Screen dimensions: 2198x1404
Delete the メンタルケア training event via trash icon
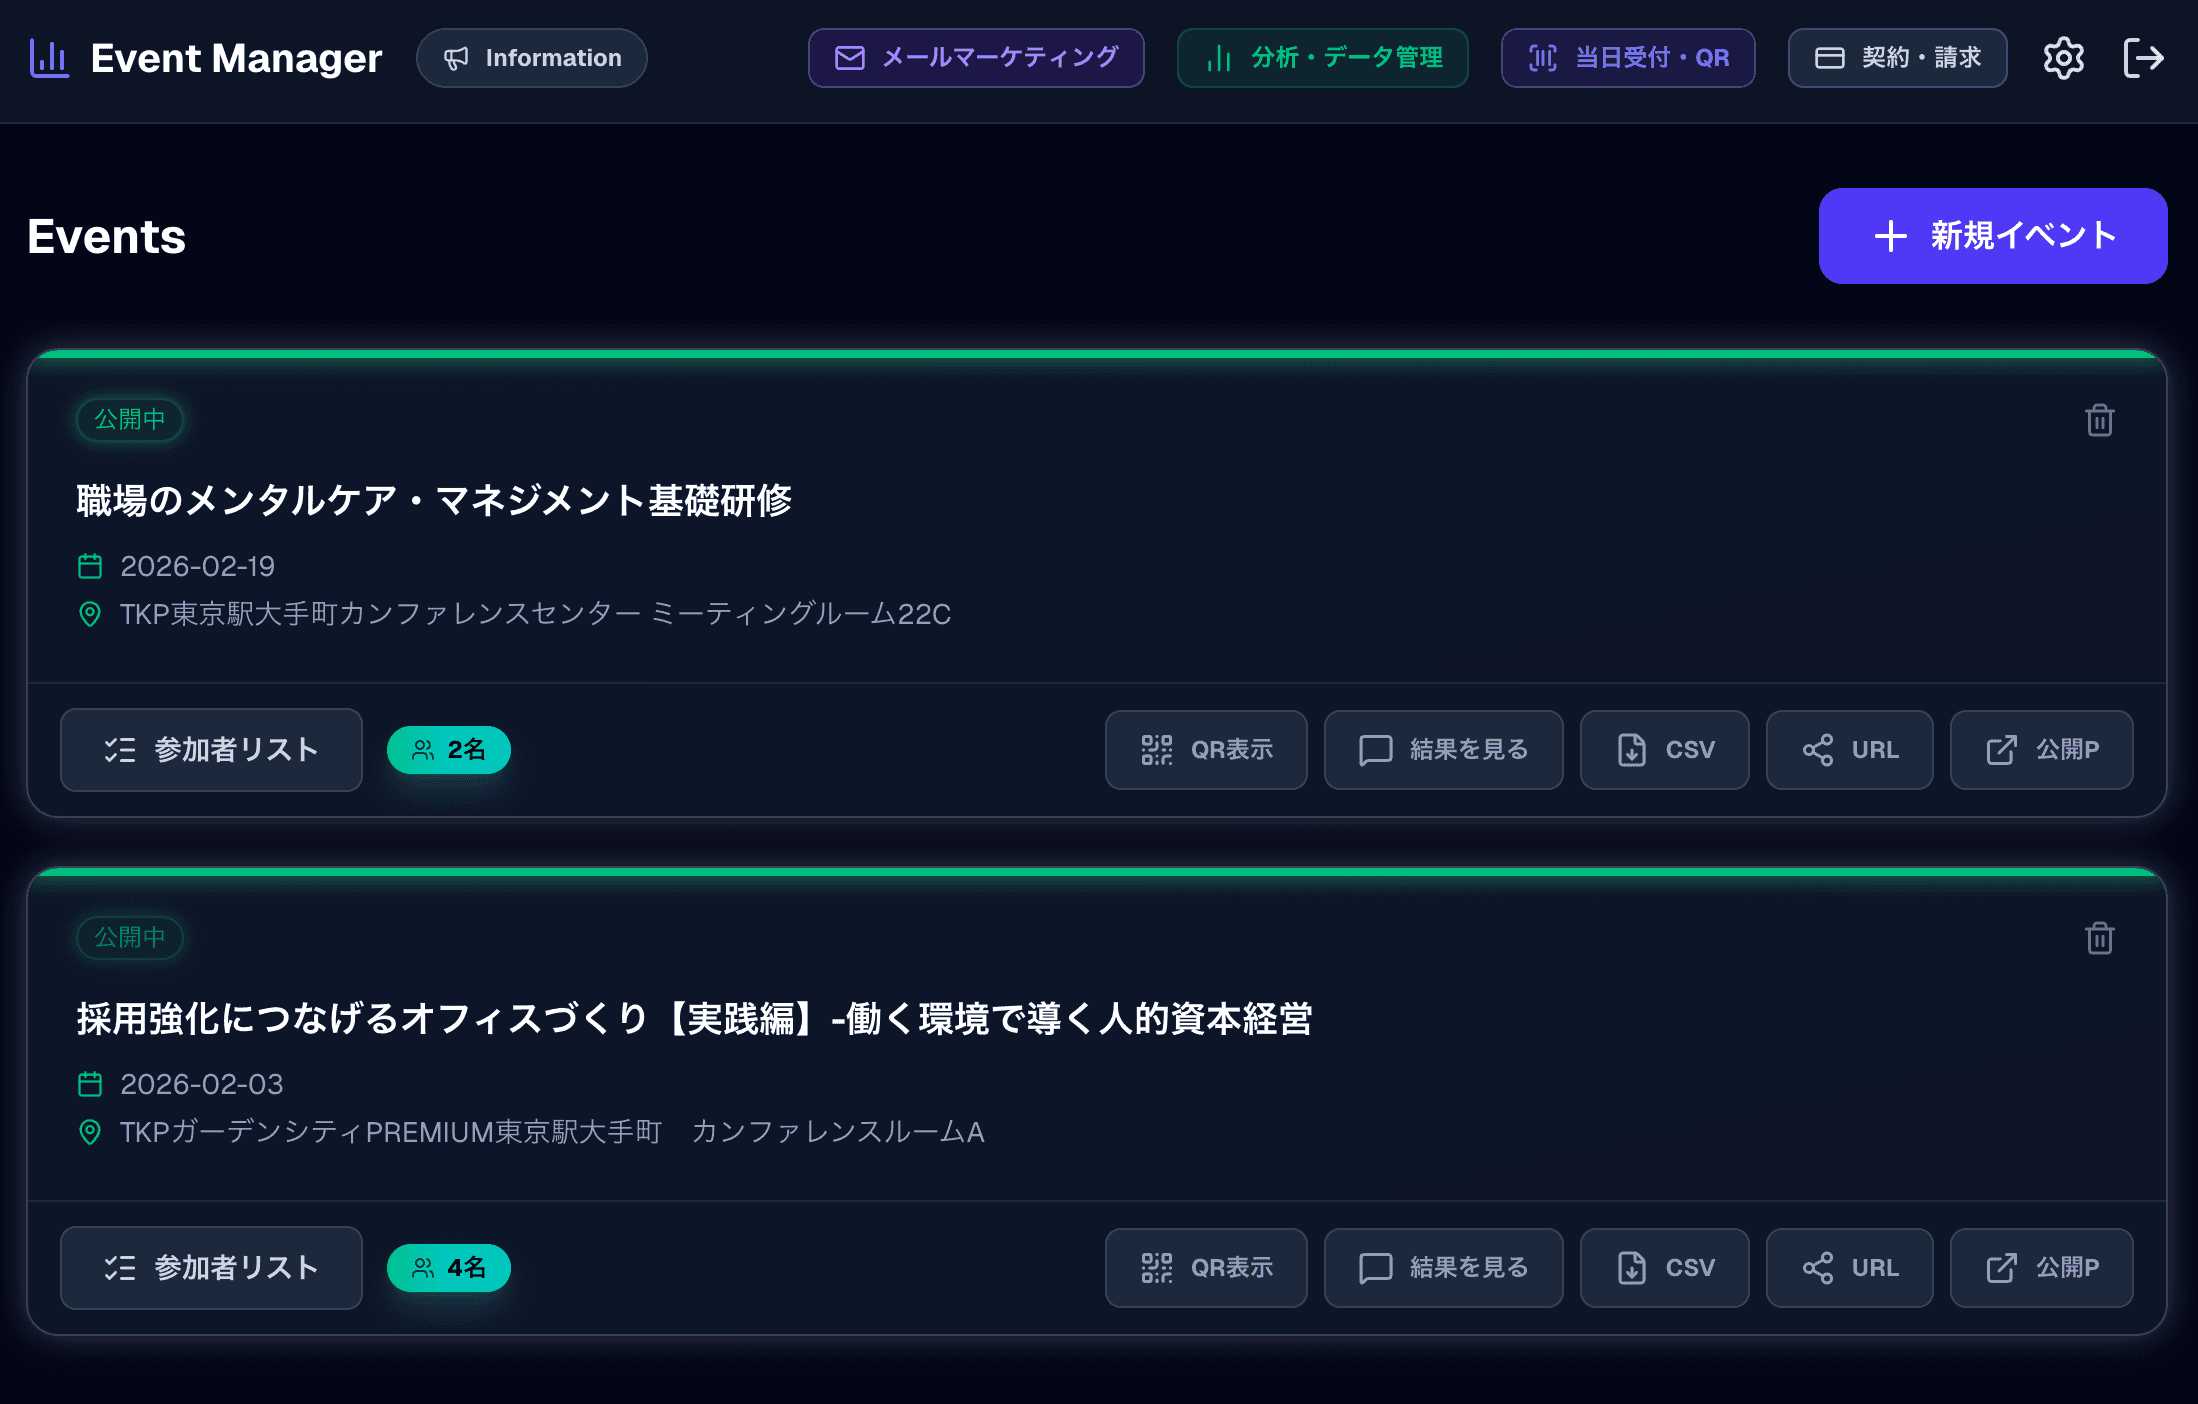(x=2099, y=420)
